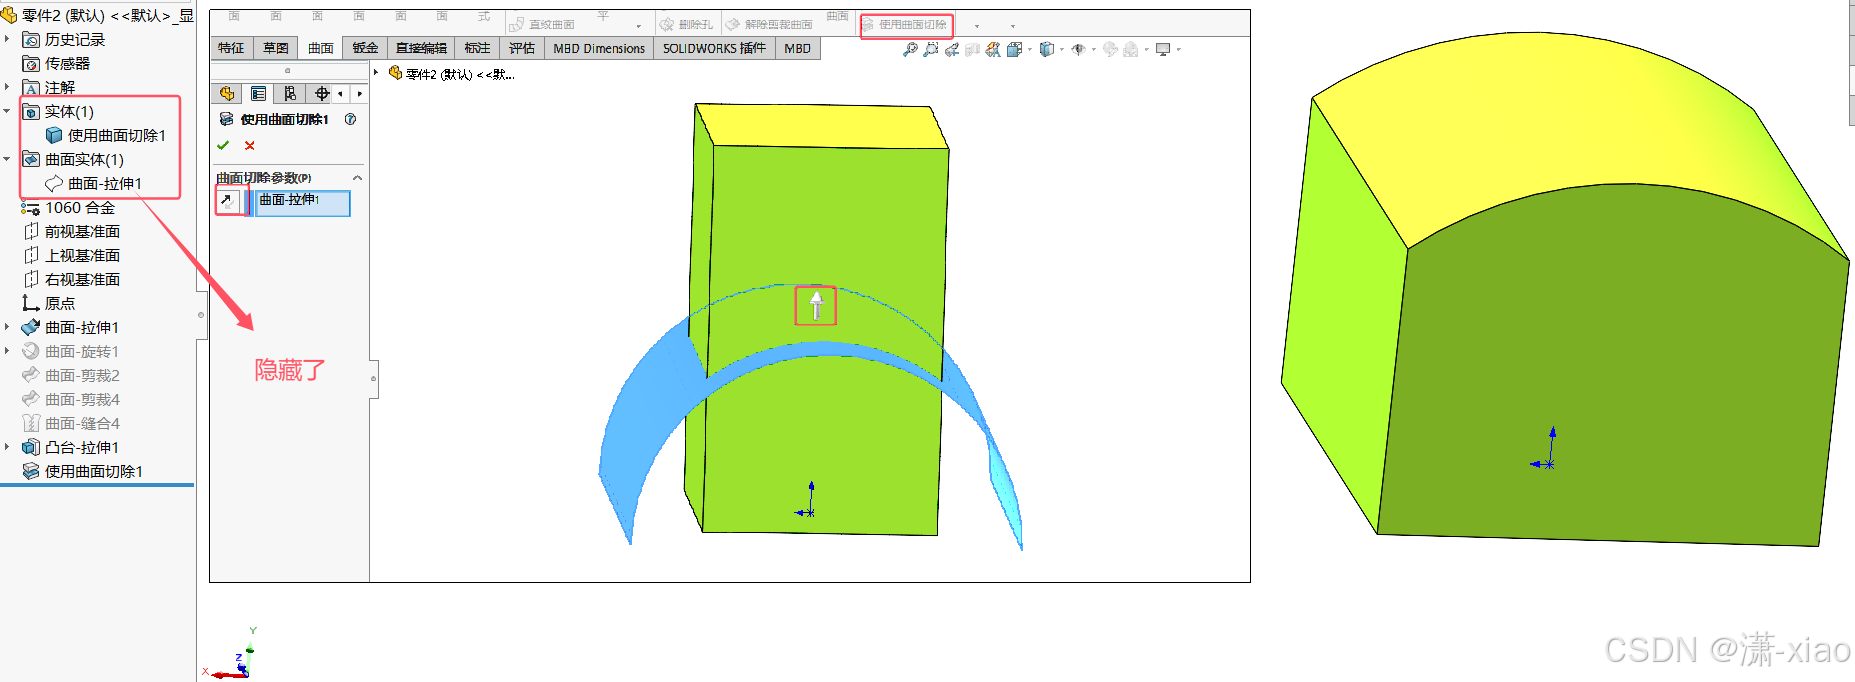Open the MBD tab
1855x682 pixels.
(x=798, y=48)
